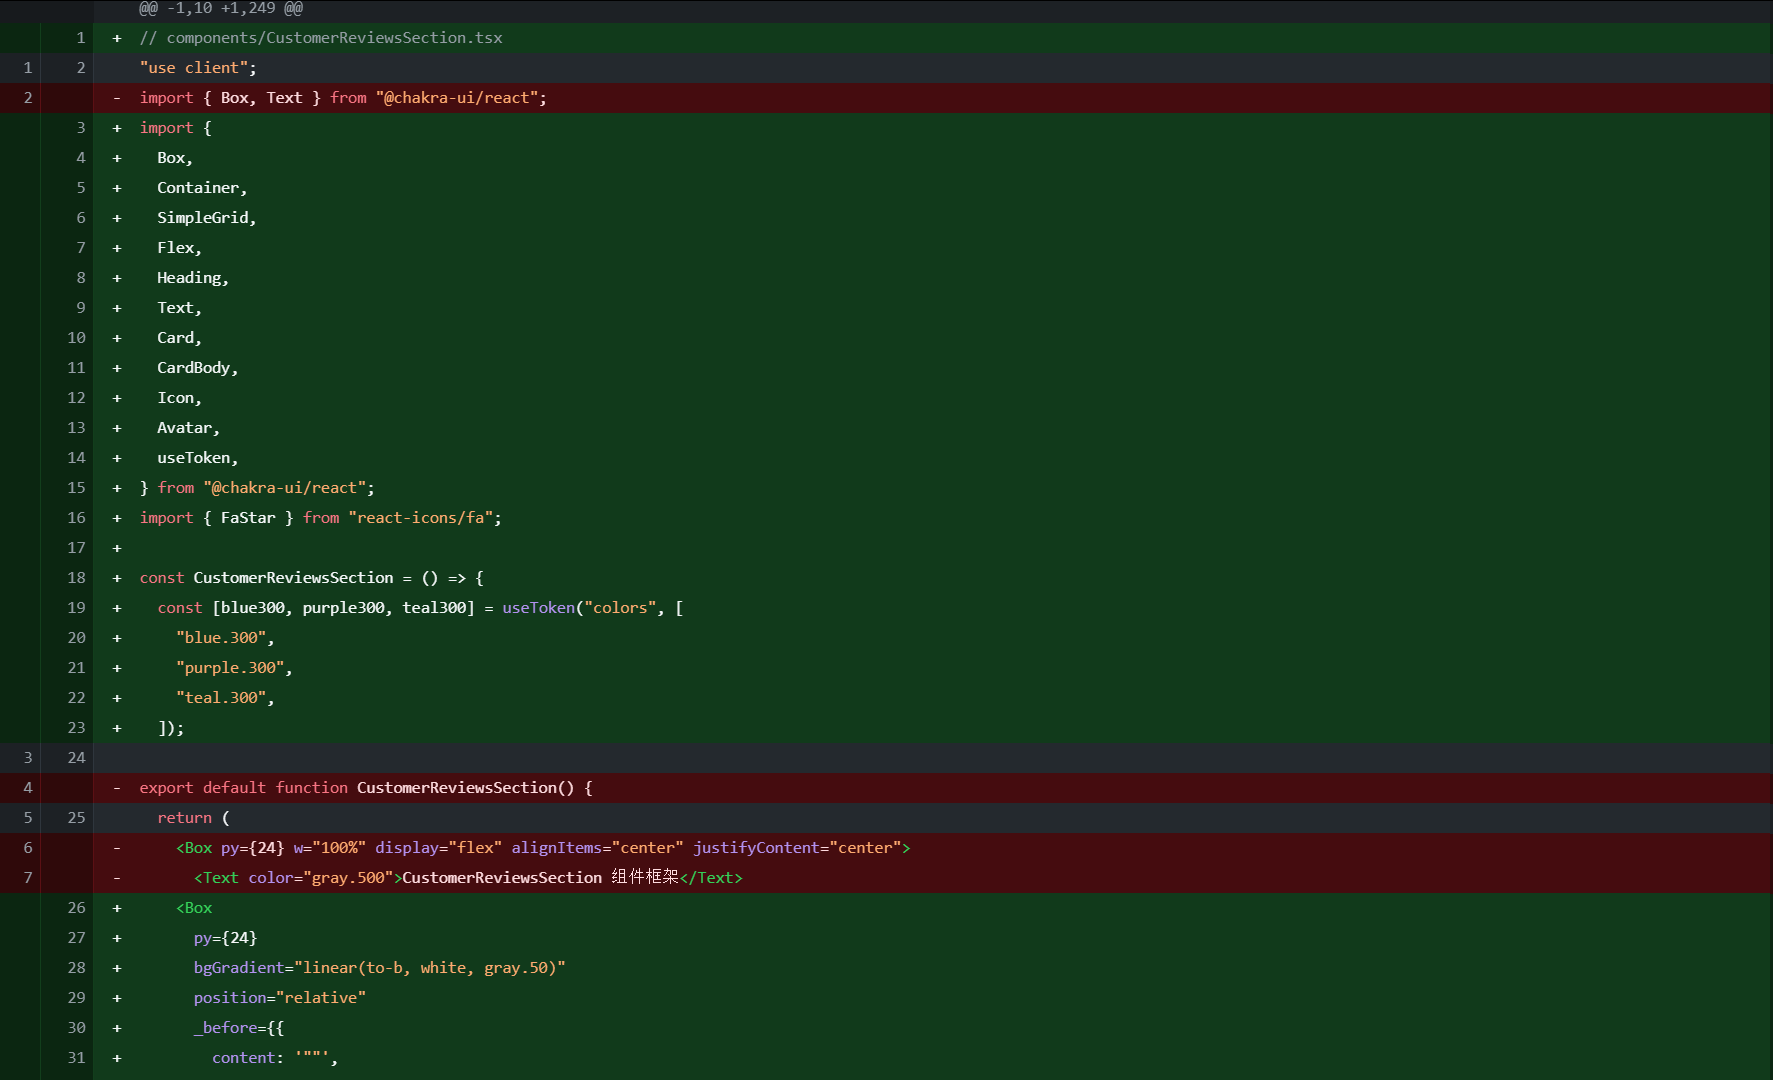1773x1080 pixels.
Task: Click the "_before={{" prop line
Action: point(239,1028)
